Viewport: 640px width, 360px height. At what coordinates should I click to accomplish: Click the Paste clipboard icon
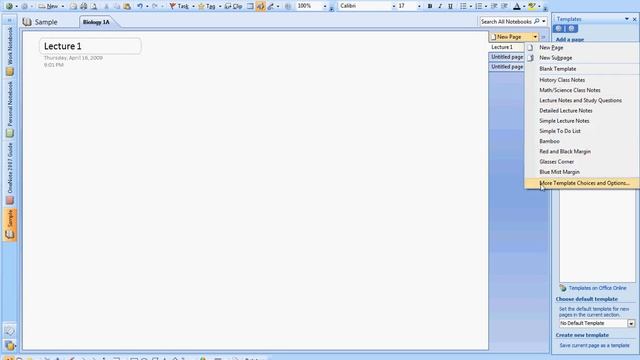(127, 6)
